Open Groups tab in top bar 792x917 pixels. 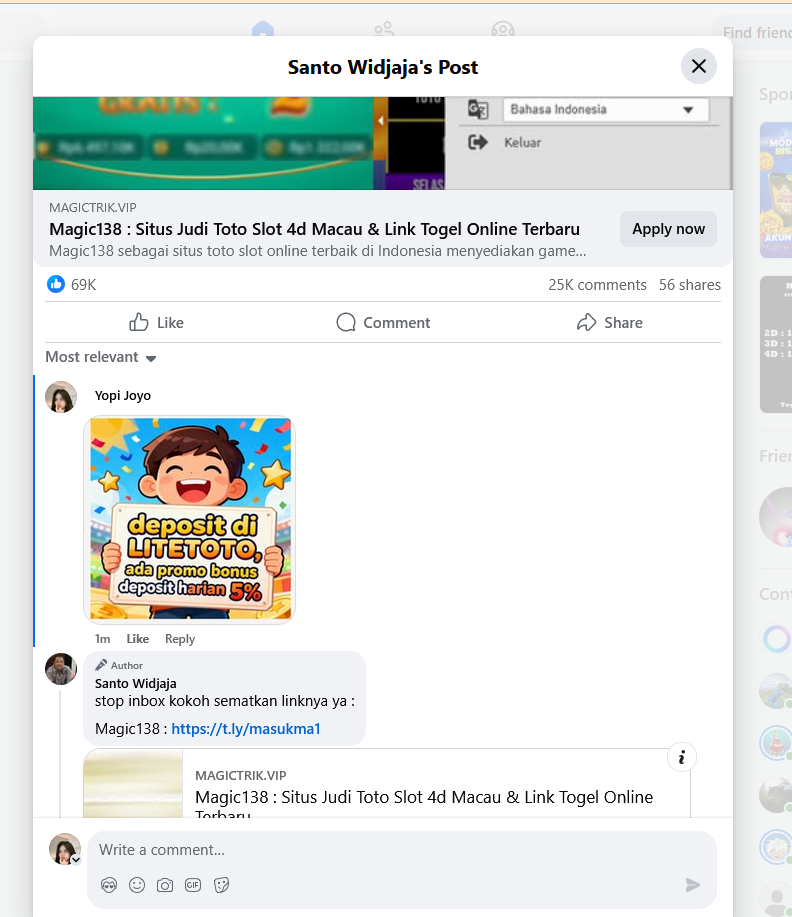click(503, 28)
